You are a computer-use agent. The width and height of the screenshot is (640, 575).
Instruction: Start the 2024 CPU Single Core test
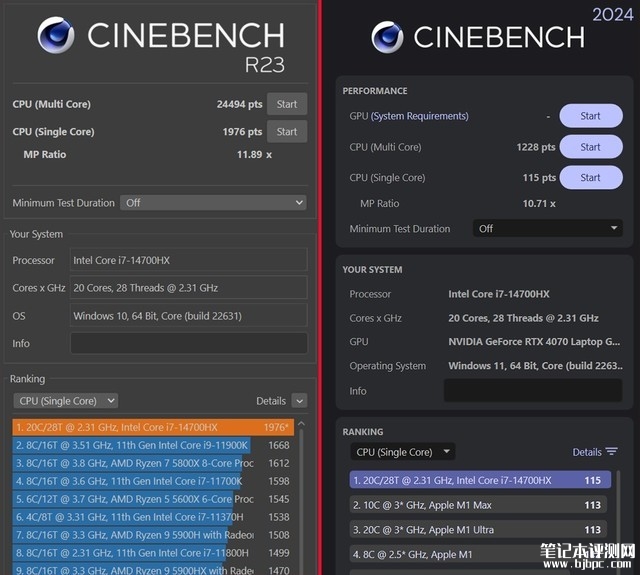tap(591, 178)
